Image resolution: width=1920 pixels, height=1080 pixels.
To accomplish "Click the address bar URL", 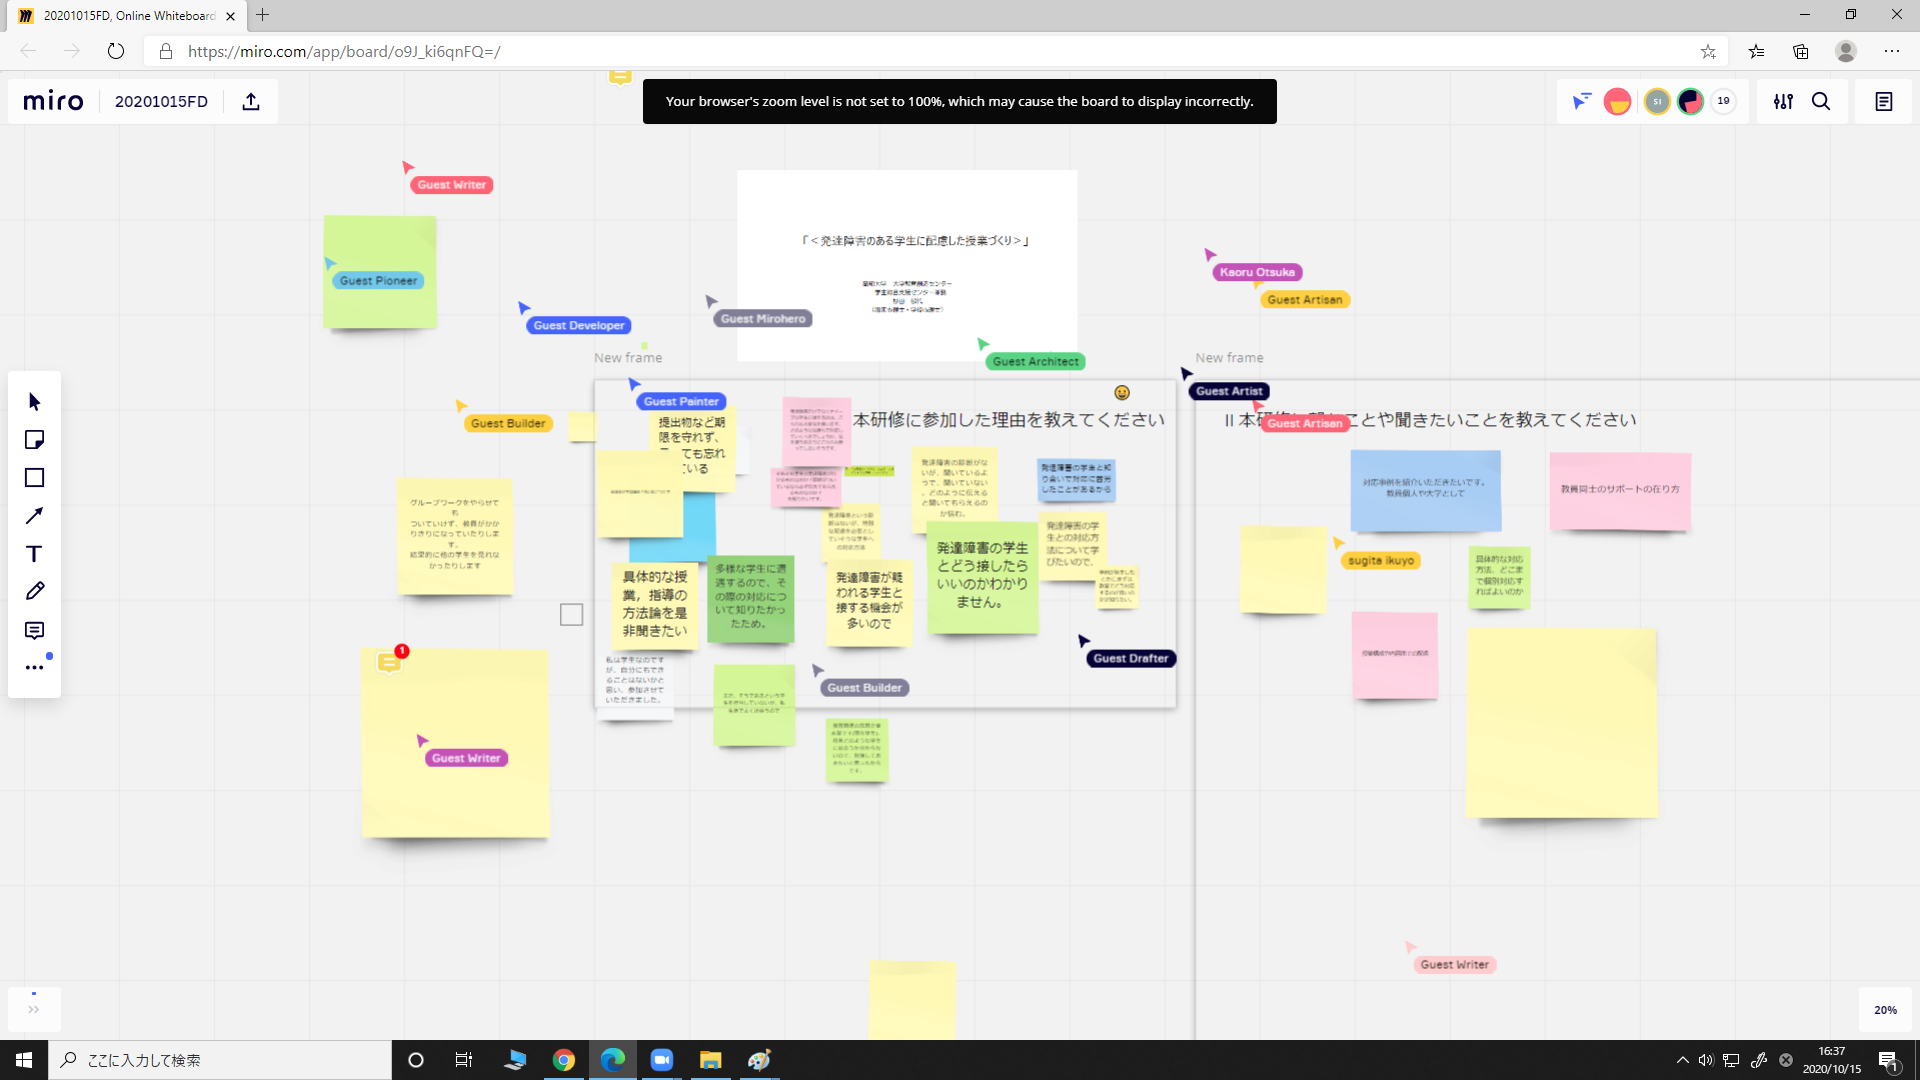I will (x=344, y=51).
